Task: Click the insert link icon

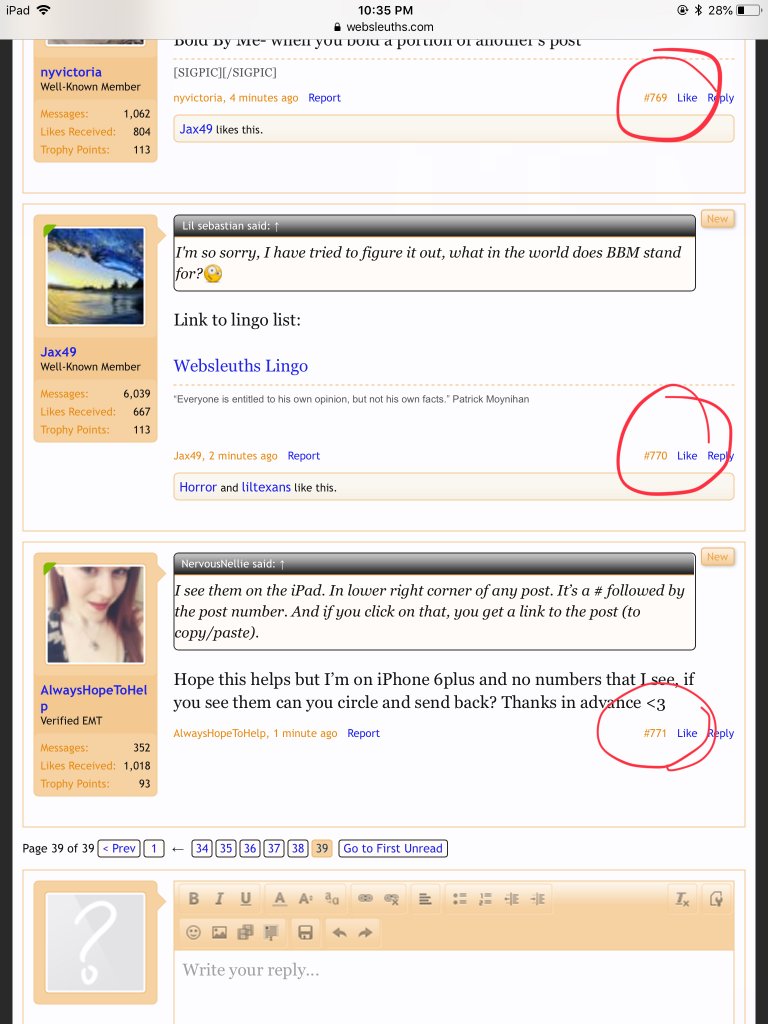Action: pos(365,899)
